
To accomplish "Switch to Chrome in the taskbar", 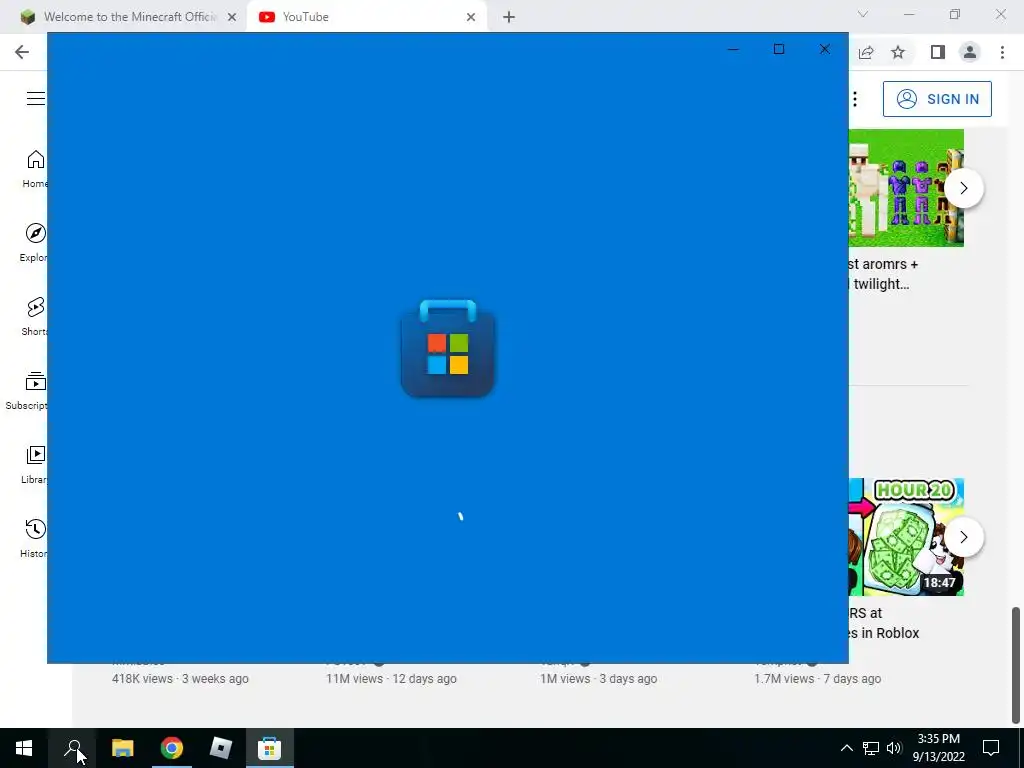I will (172, 748).
